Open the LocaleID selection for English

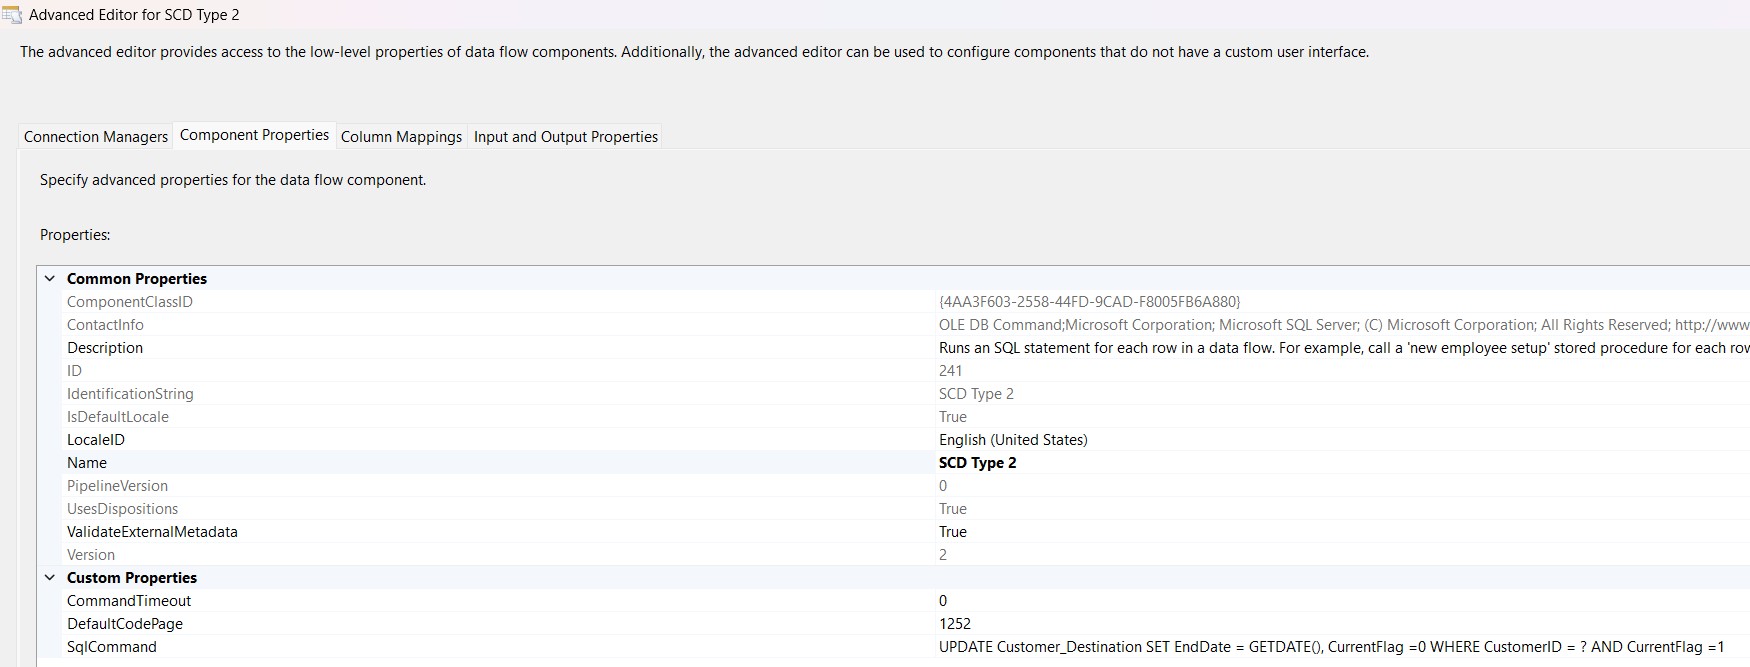pyautogui.click(x=1014, y=439)
